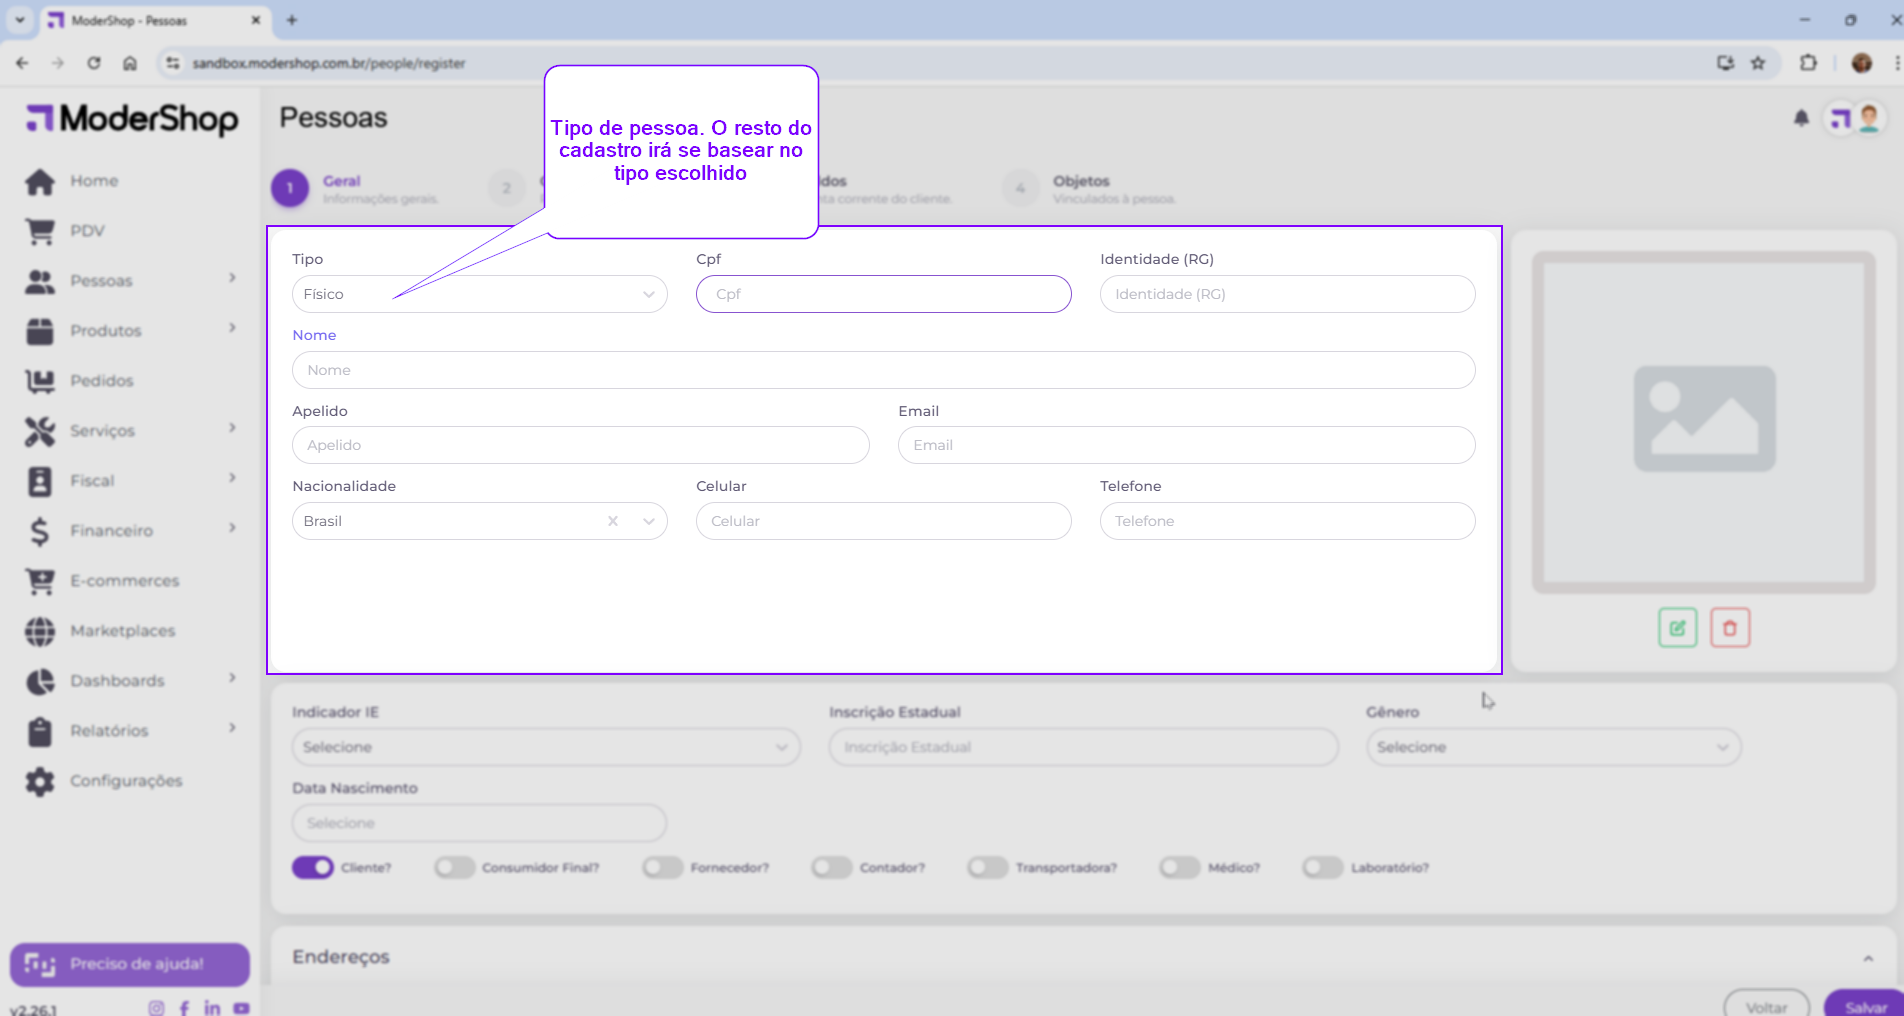Turn on the Transportadora toggle
Image resolution: width=1904 pixels, height=1016 pixels.
coord(987,867)
